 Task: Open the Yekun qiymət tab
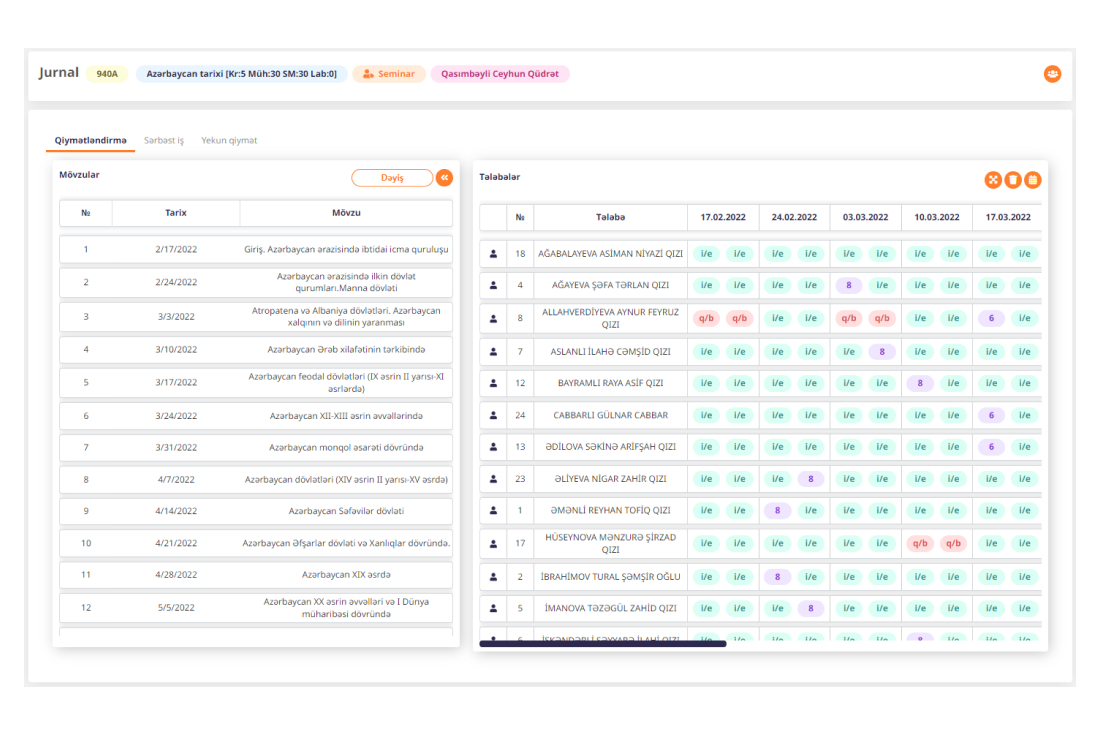pos(229,141)
